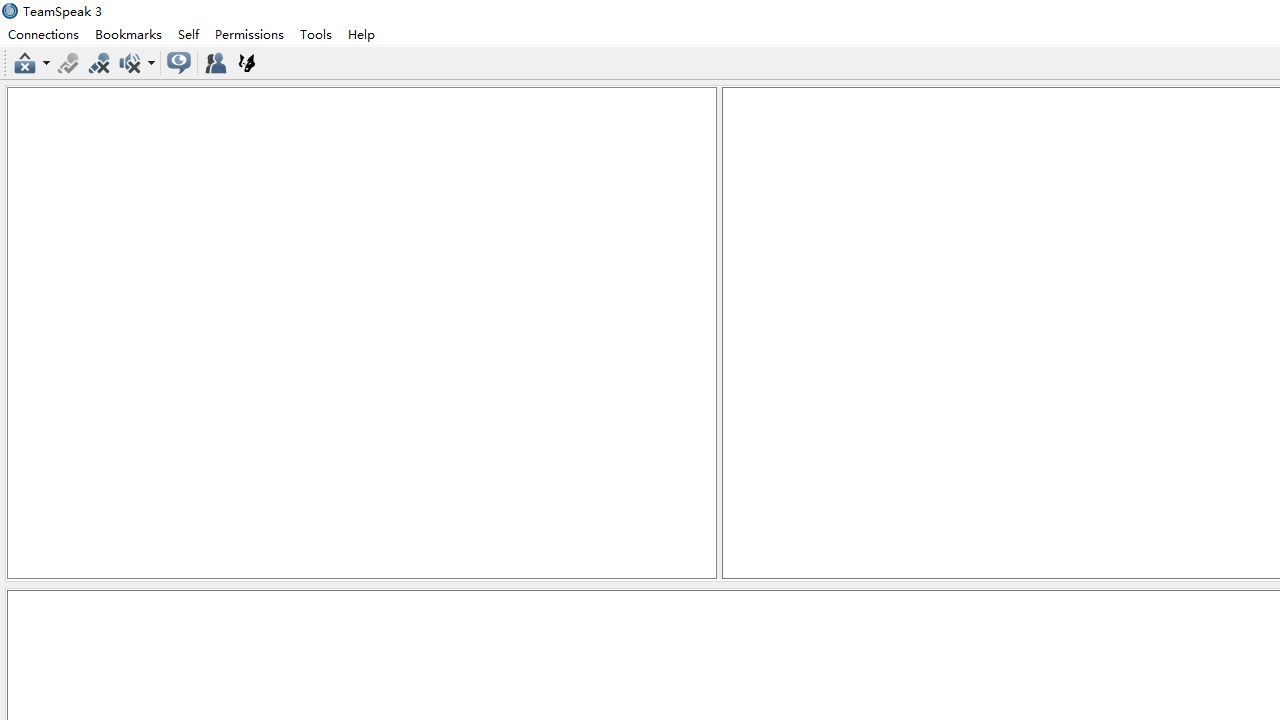Disconnect from the current server
1280x720 pixels.
[25, 63]
